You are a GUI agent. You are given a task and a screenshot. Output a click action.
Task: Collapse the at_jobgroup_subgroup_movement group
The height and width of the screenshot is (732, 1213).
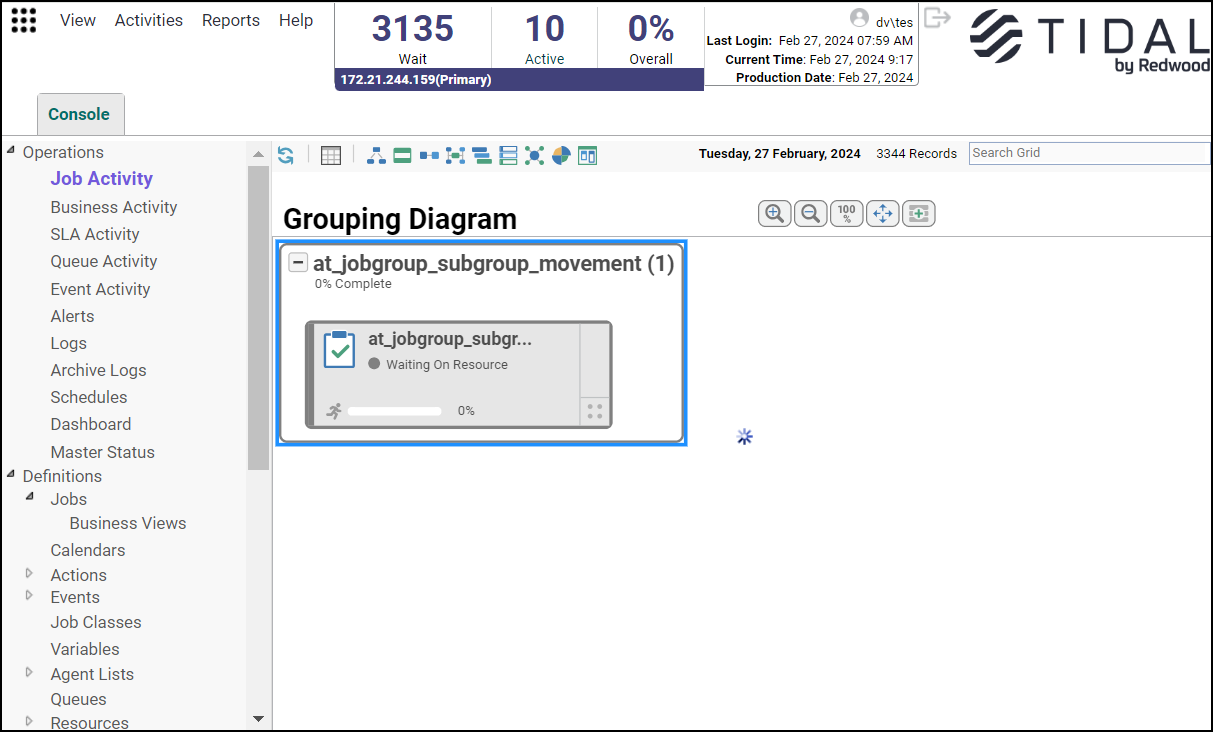[297, 263]
